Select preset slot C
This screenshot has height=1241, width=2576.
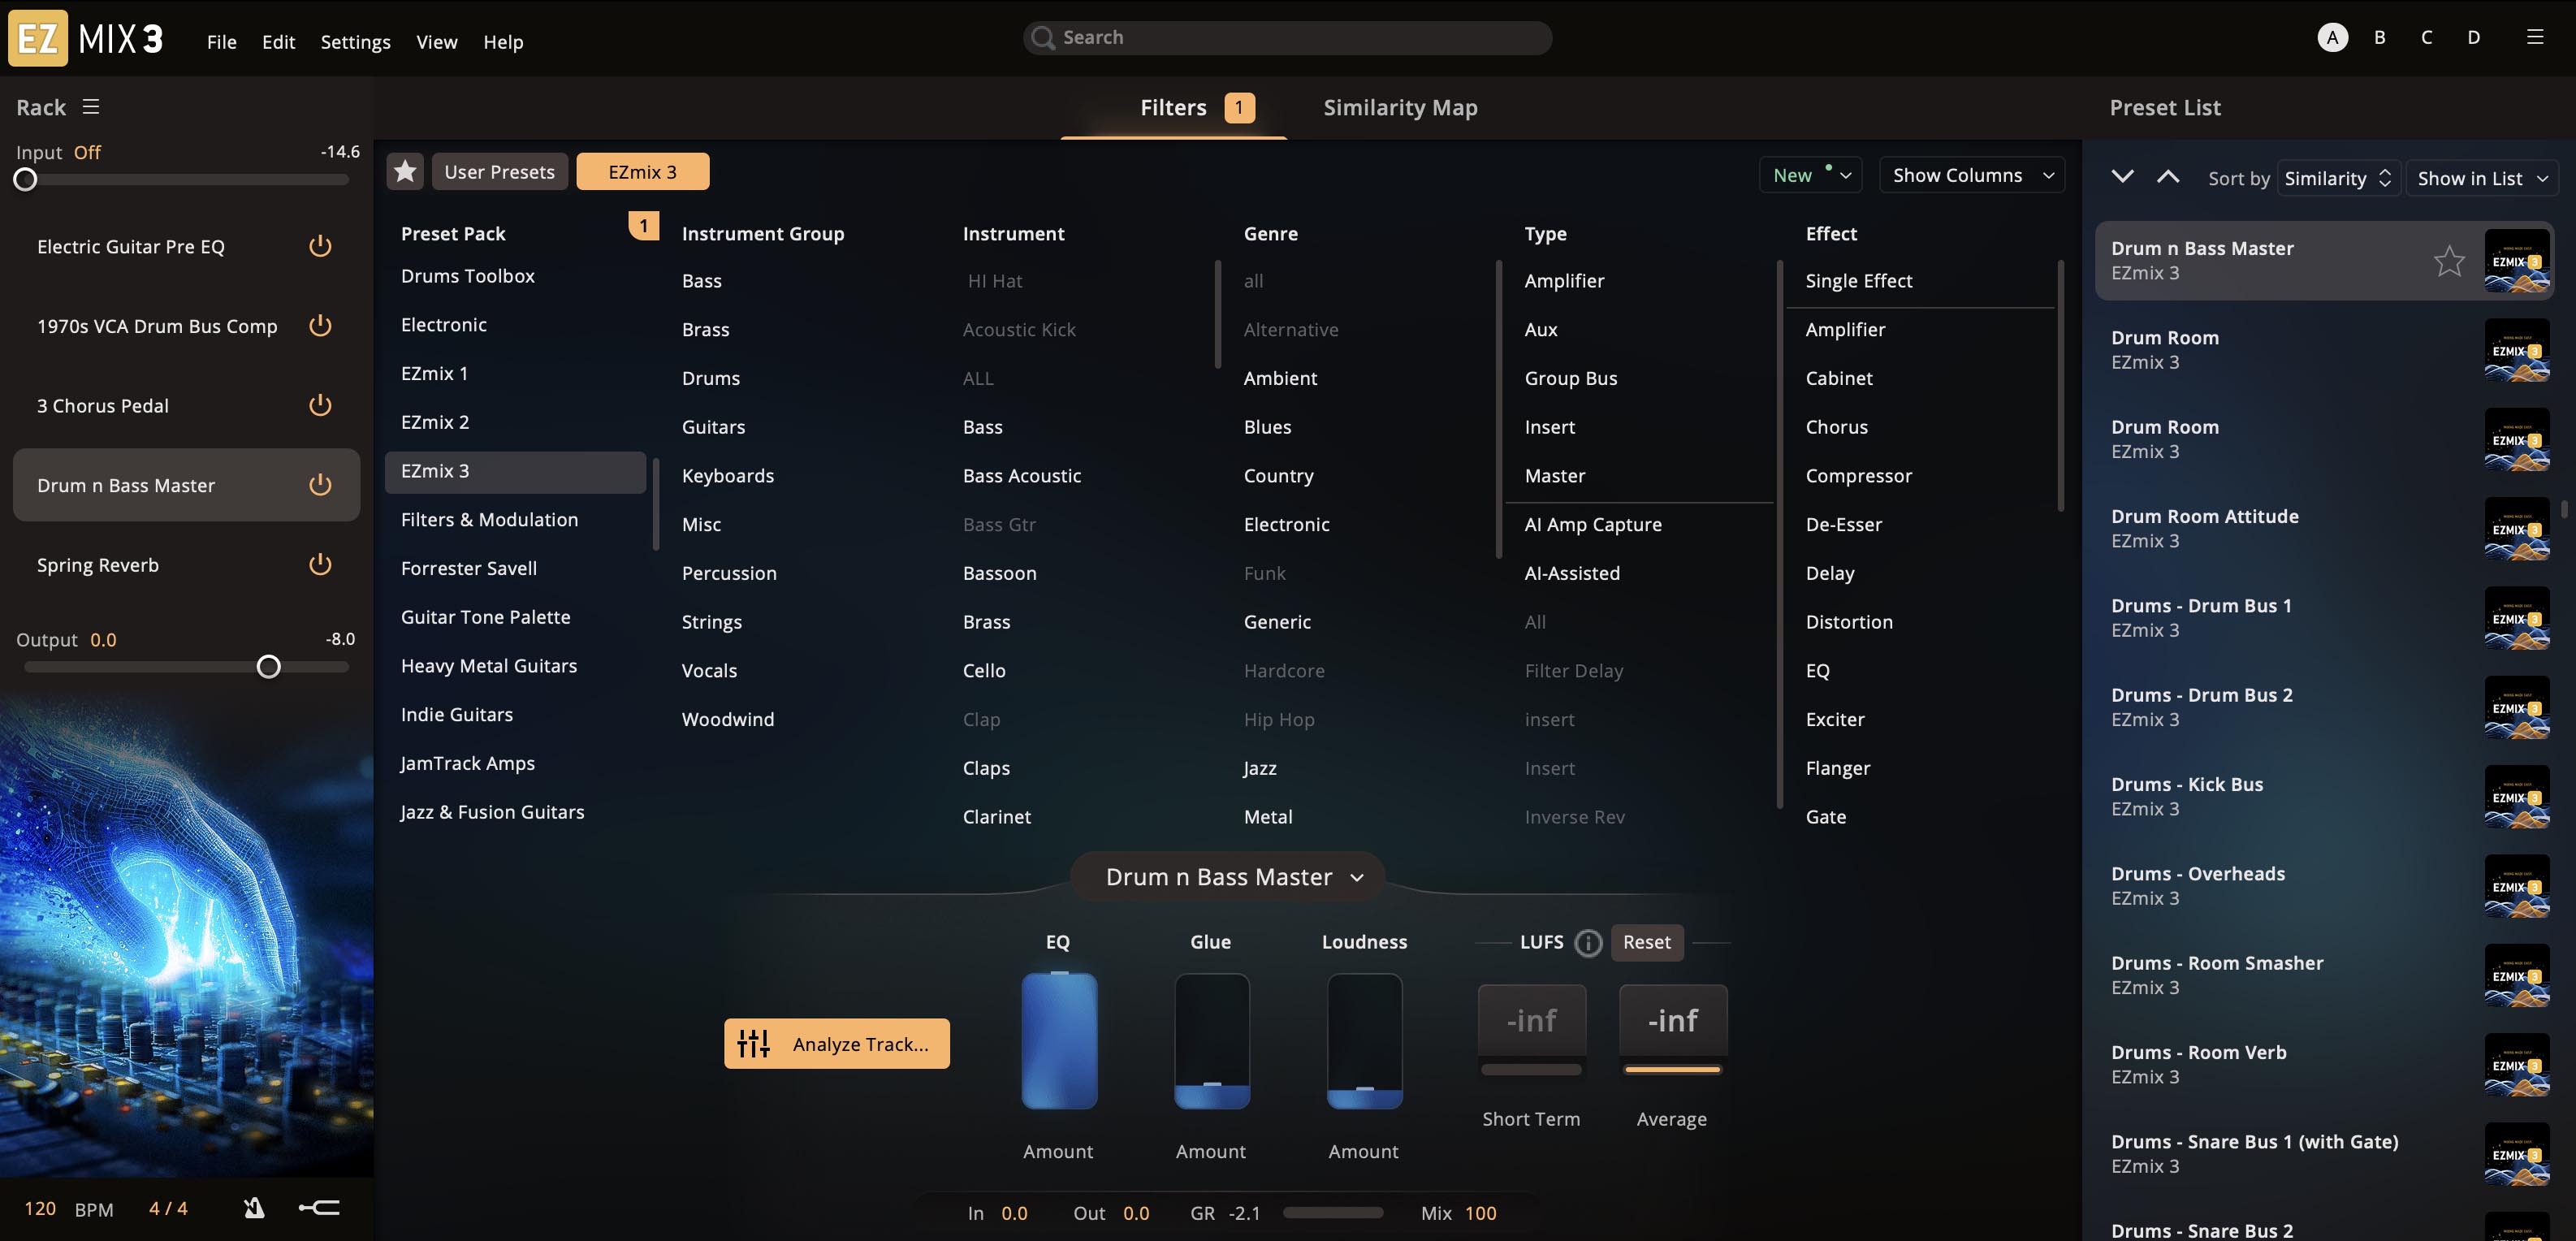tap(2426, 37)
